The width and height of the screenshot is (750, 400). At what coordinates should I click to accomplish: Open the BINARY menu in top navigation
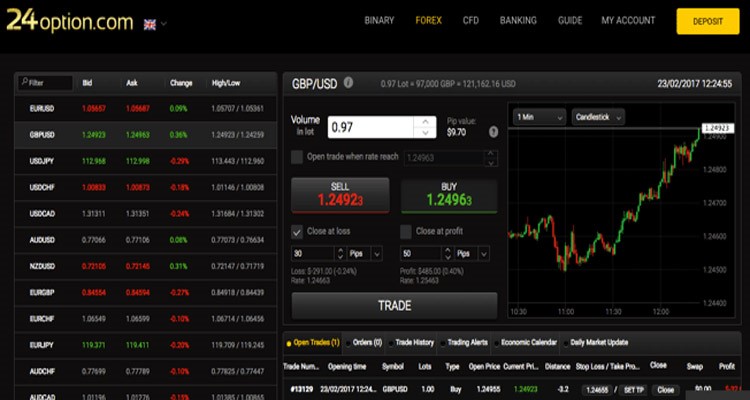(x=379, y=20)
